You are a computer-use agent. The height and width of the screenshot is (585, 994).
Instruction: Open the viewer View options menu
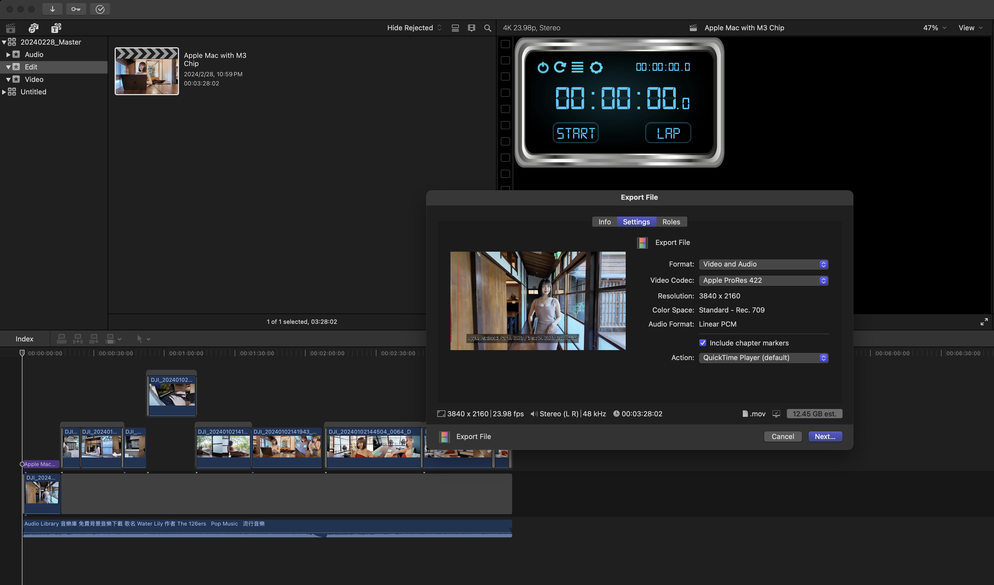[x=970, y=28]
